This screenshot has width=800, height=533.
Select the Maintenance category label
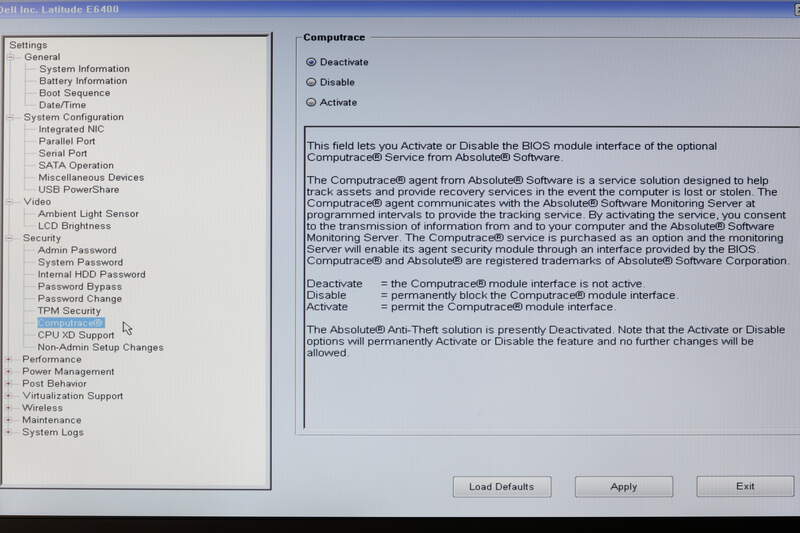coord(52,420)
